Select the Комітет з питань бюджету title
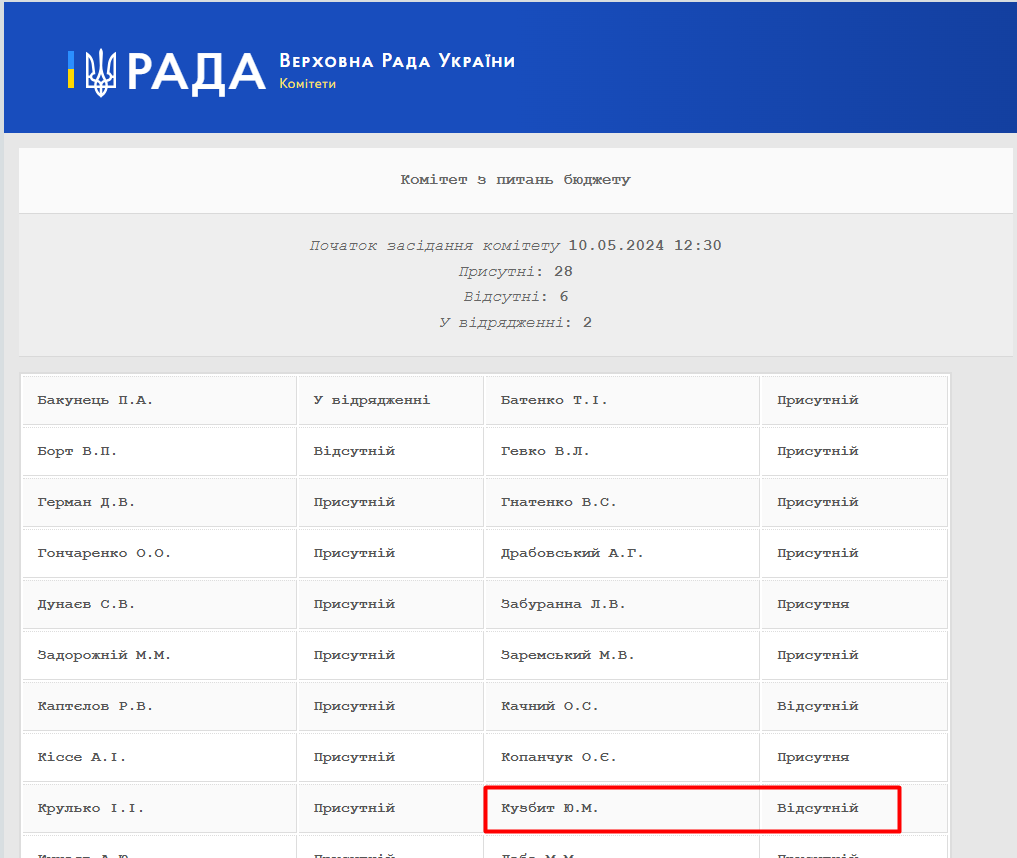Viewport: 1017px width, 858px height. click(x=516, y=180)
